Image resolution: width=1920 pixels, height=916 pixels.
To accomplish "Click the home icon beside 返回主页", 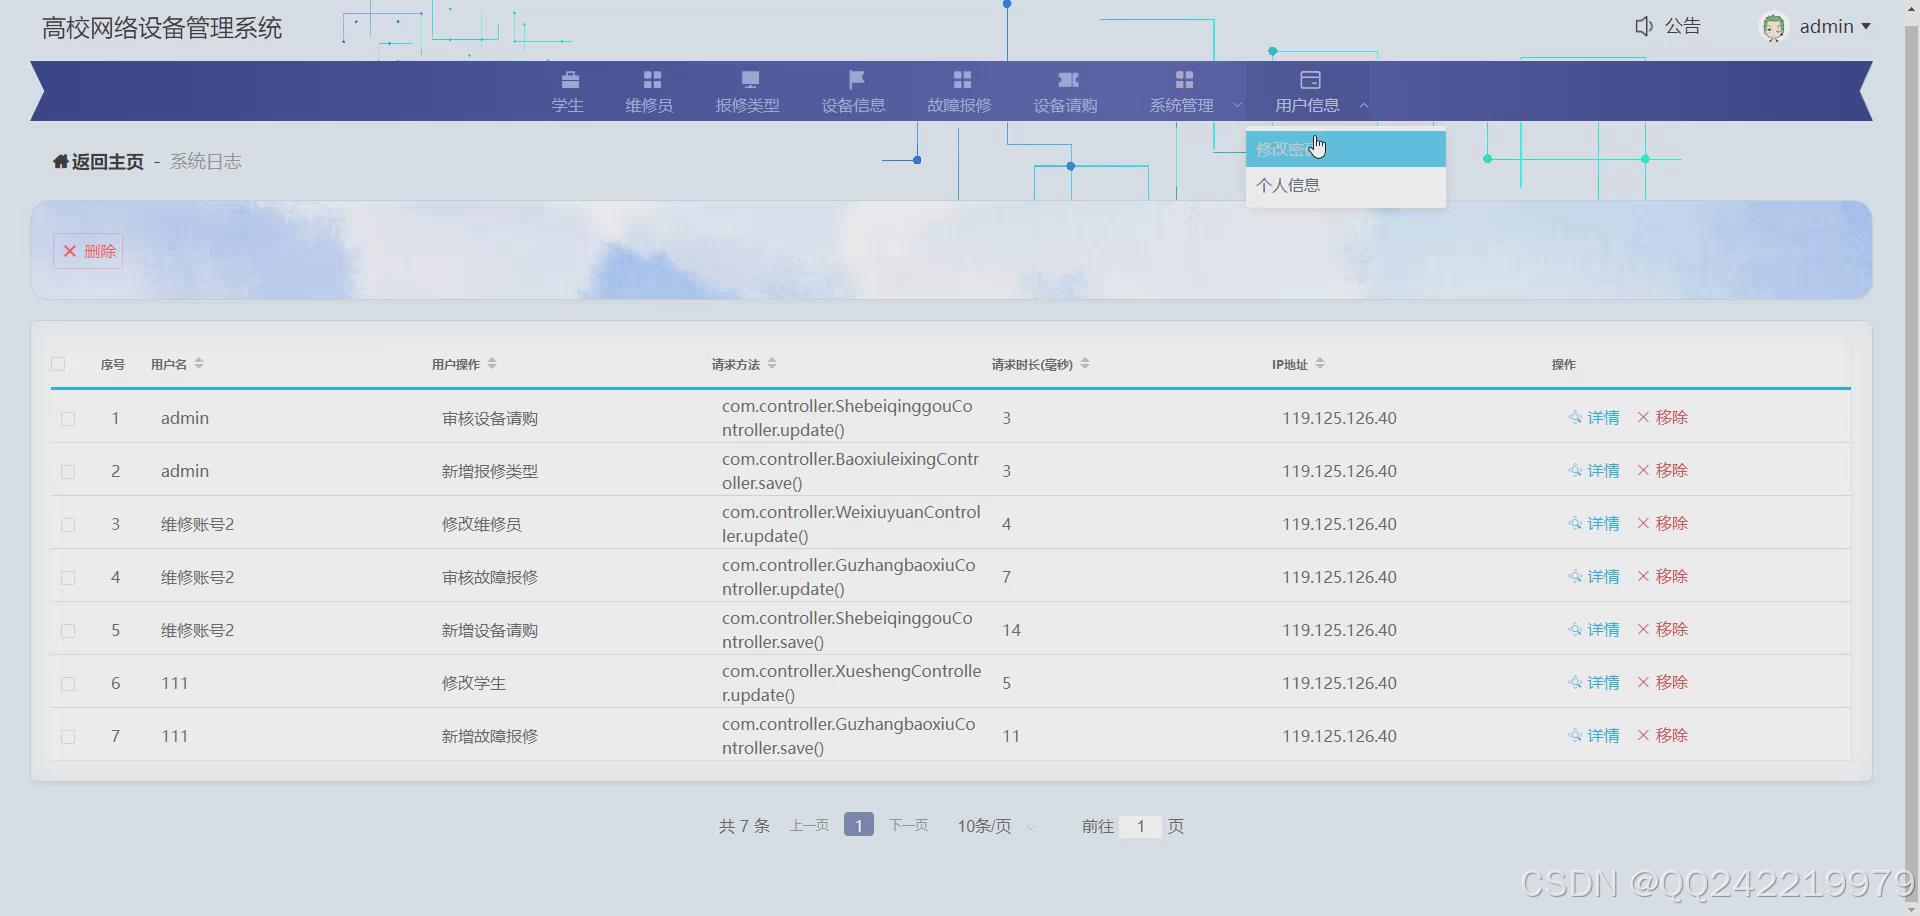I will tap(59, 161).
